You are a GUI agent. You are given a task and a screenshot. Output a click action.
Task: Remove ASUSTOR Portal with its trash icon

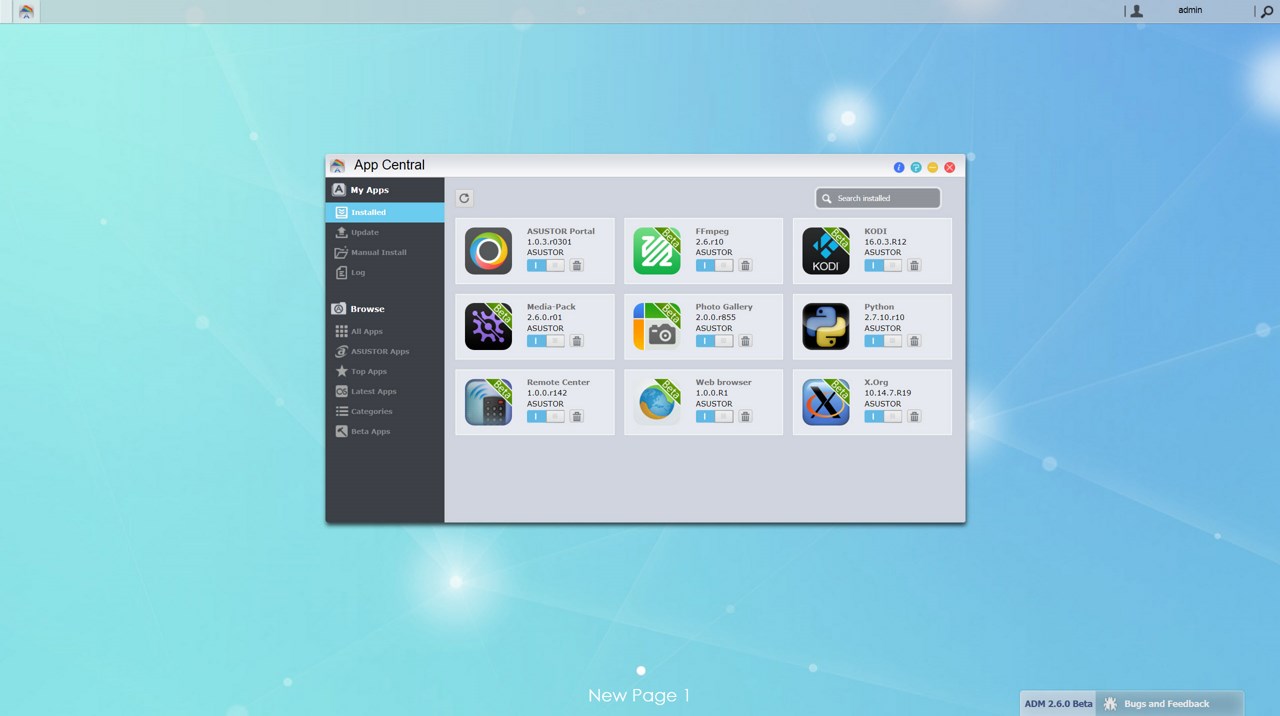(577, 266)
